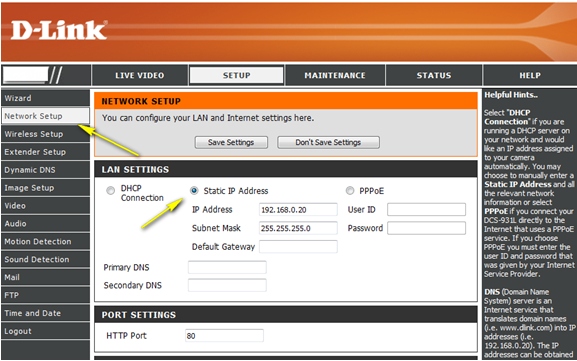Image resolution: width=577 pixels, height=361 pixels.
Task: Open Motion Detection settings
Action: point(45,242)
